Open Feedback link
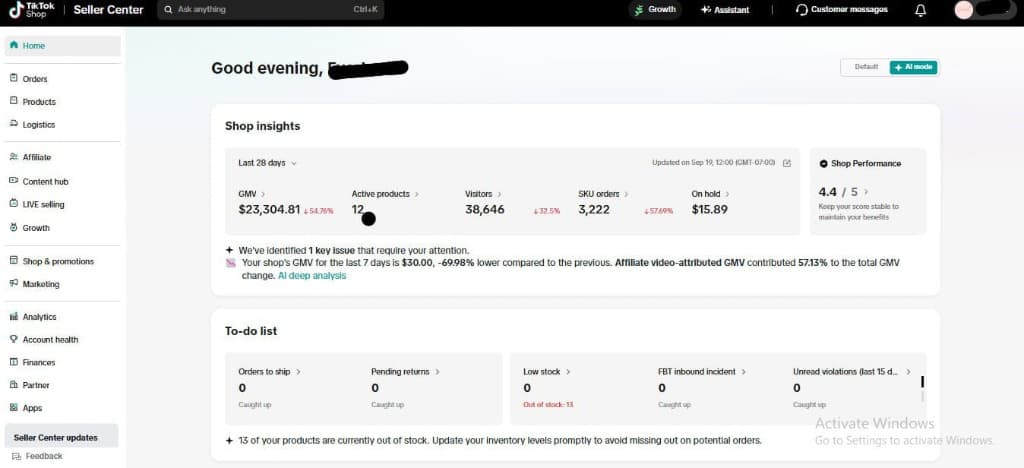 coord(38,456)
